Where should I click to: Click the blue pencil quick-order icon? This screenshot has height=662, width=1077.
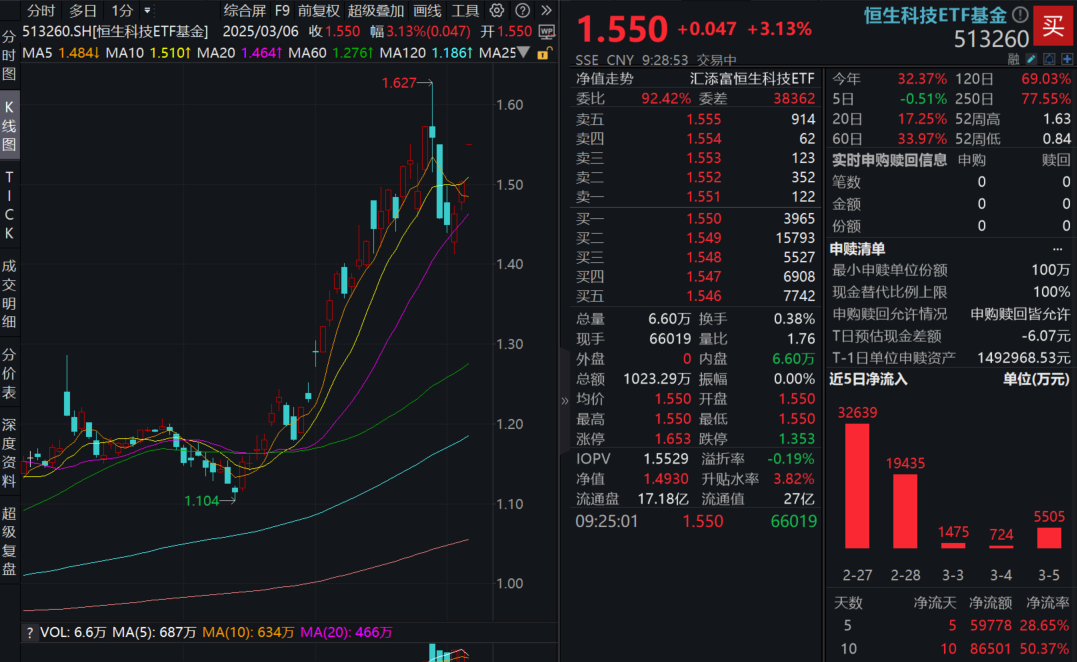point(1031,59)
